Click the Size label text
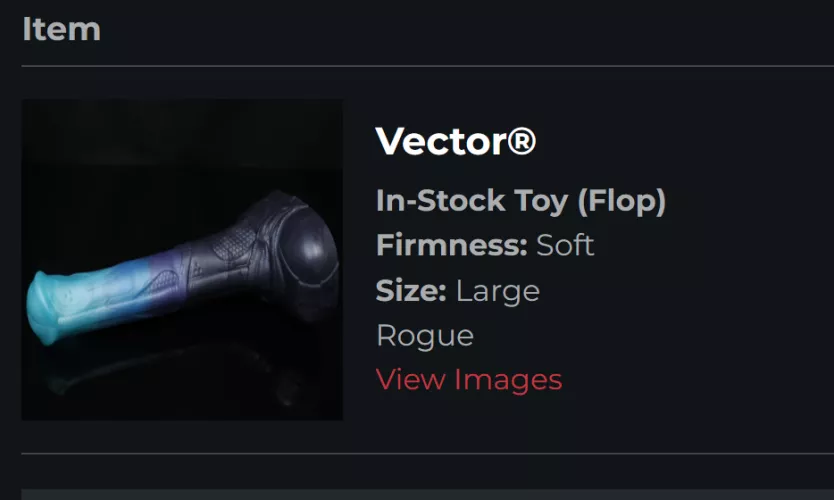Screen dimensions: 834x500 [411, 291]
